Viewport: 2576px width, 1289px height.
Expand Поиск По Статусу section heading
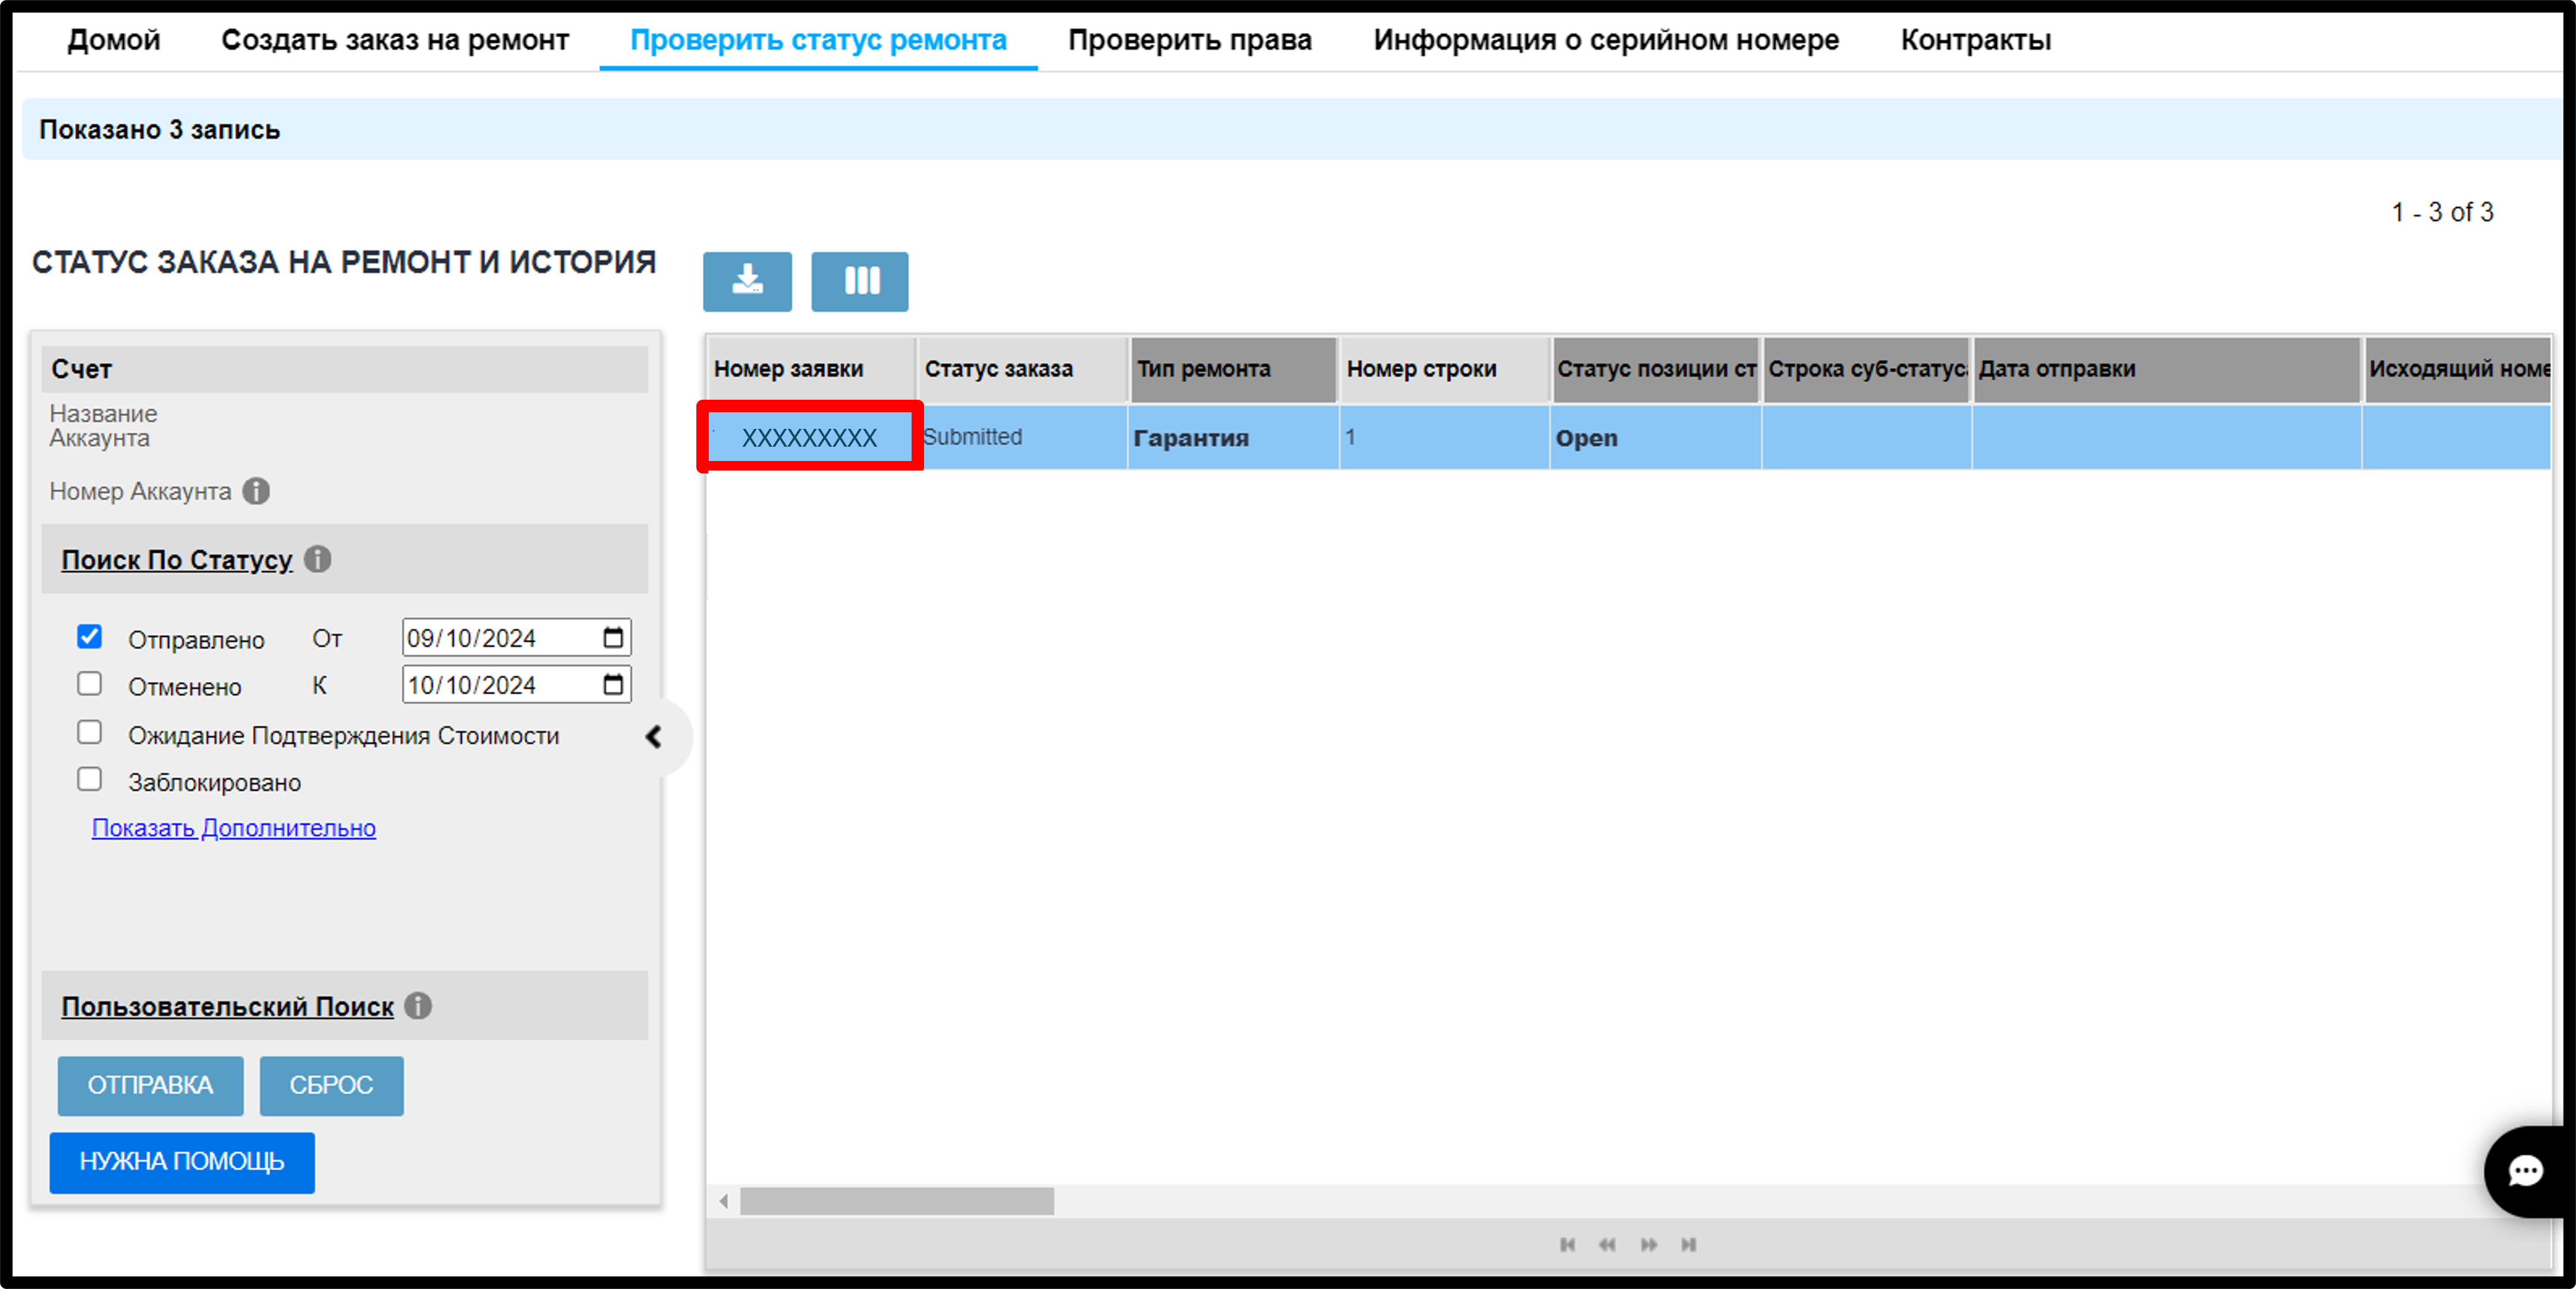177,559
